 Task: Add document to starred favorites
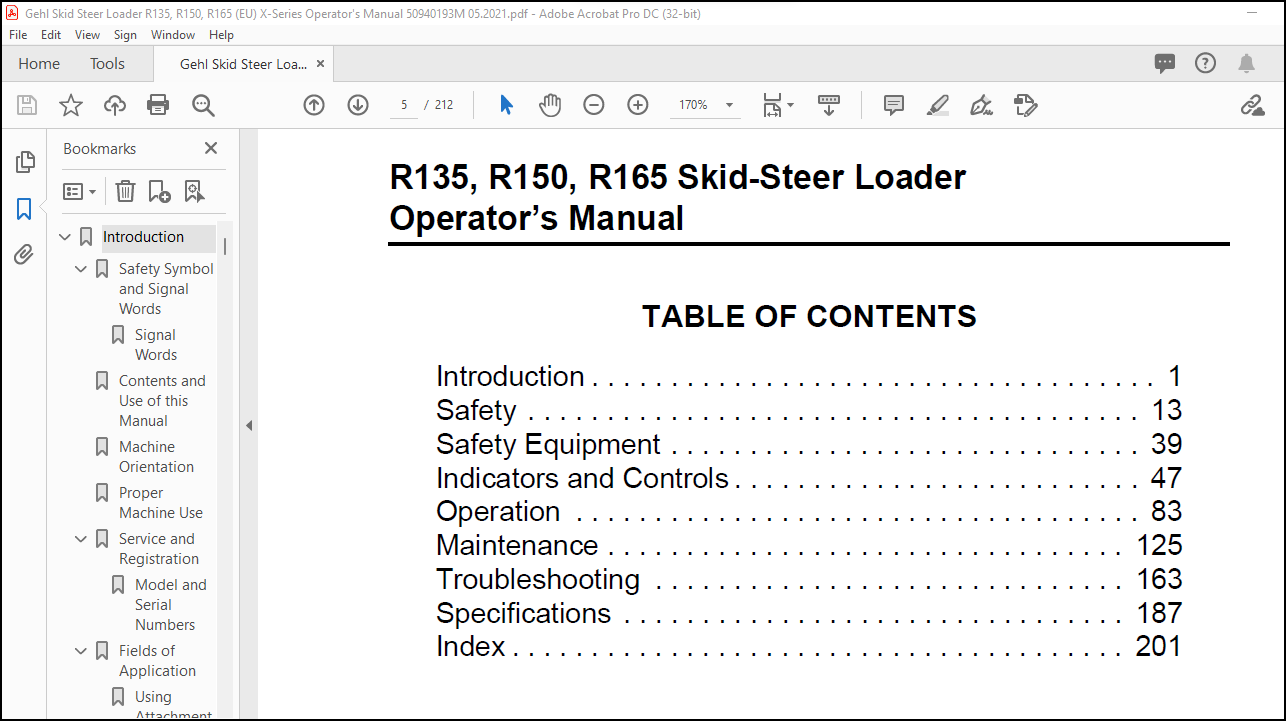(x=71, y=105)
